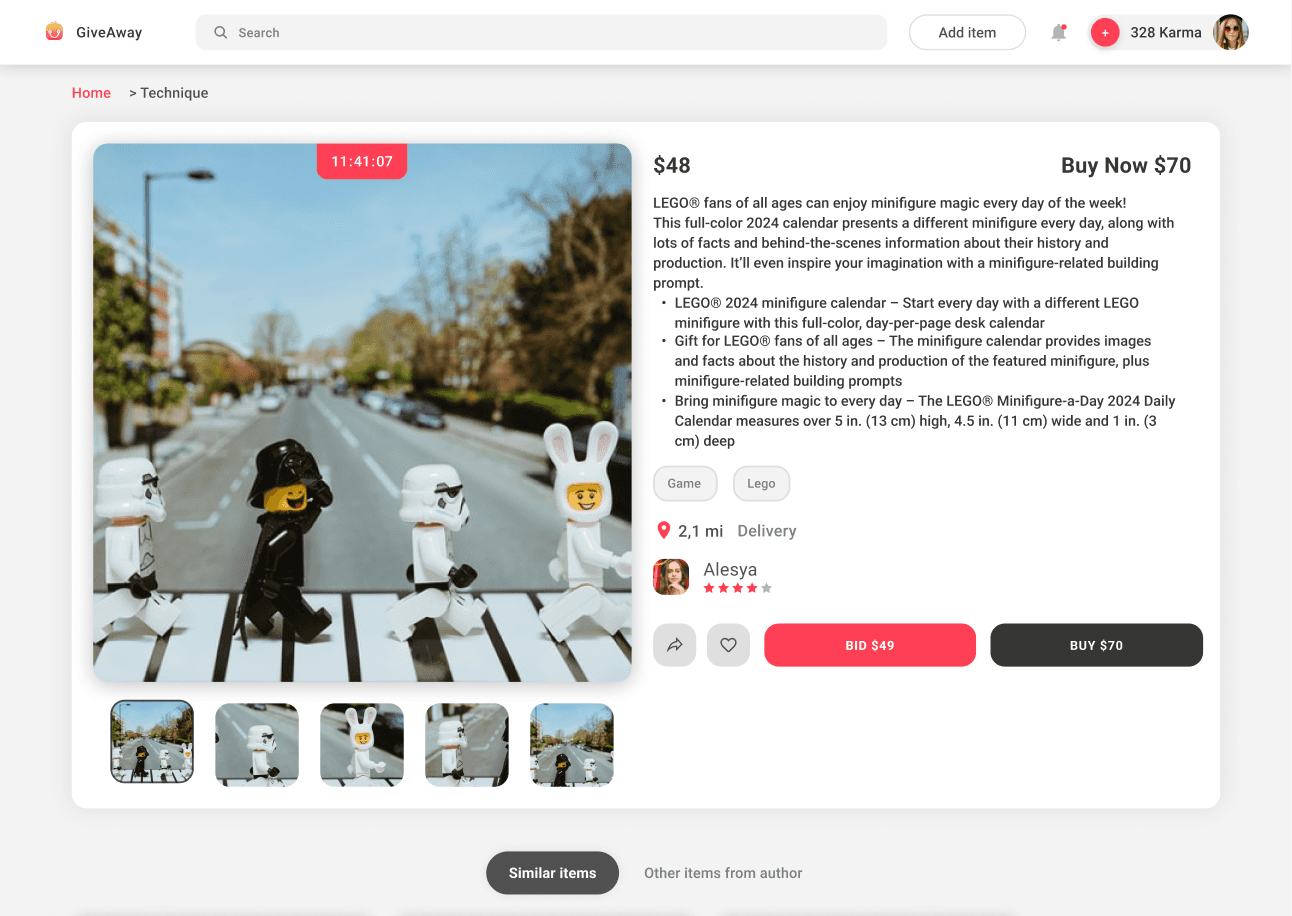Select the fourth thumbnail of stormtrooper side view
The width and height of the screenshot is (1292, 916).
(467, 744)
